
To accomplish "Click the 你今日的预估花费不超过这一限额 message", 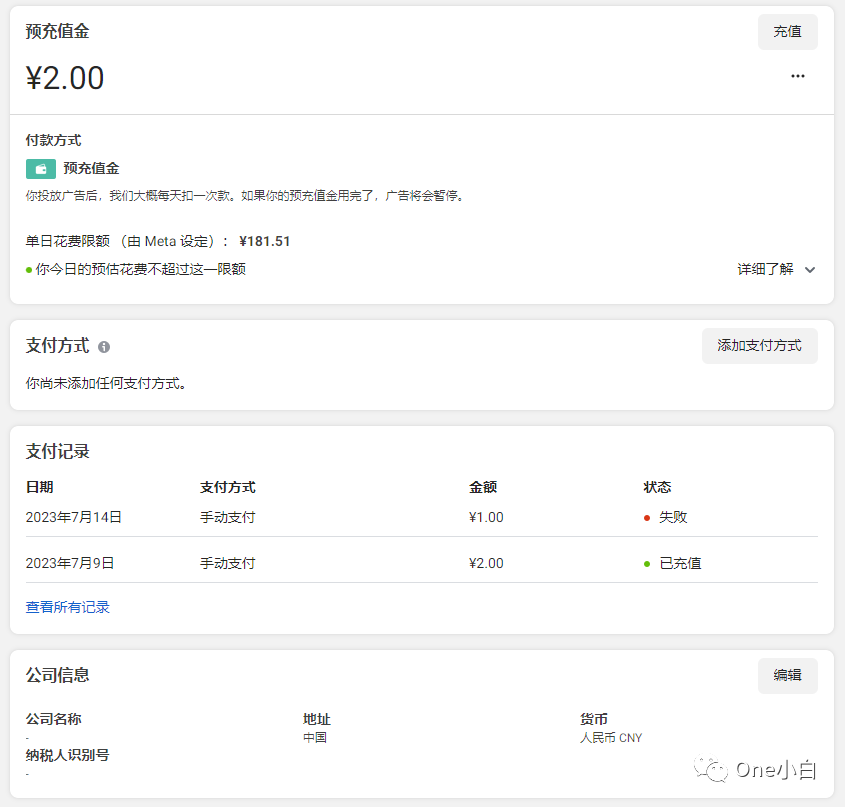I will (x=141, y=269).
